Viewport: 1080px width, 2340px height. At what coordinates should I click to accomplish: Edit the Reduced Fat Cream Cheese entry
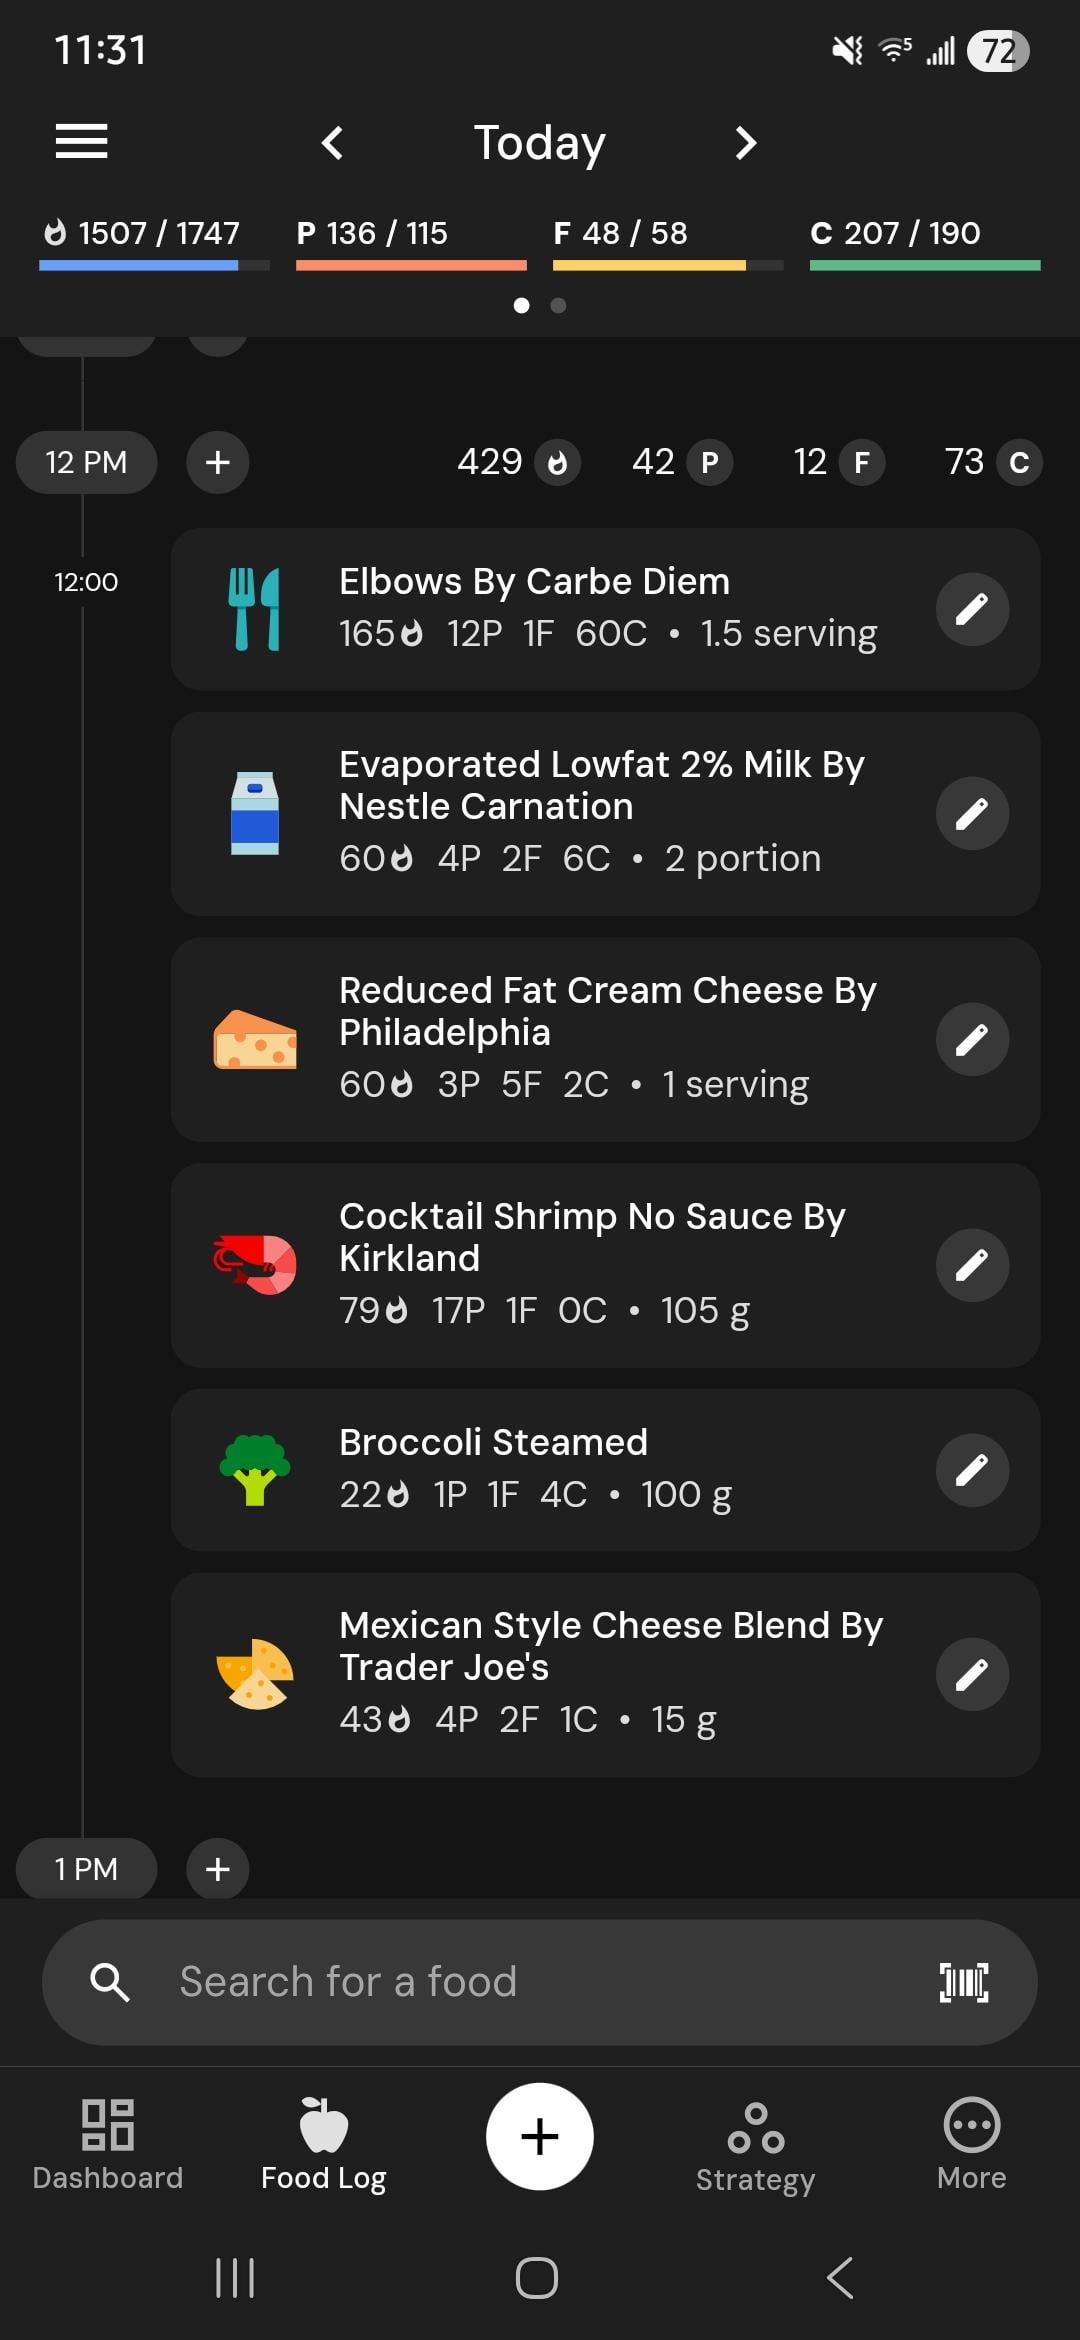[x=972, y=1039]
